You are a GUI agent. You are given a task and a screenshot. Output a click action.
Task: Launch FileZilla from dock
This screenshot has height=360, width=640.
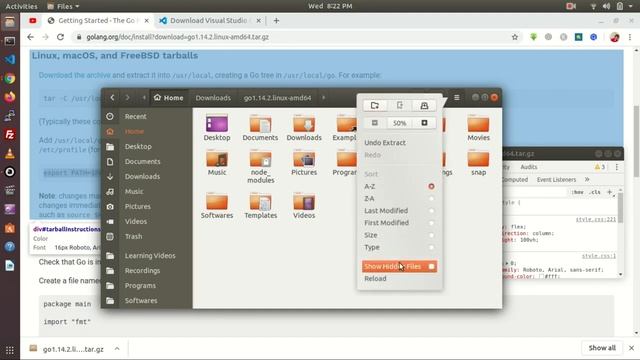tap(10, 135)
